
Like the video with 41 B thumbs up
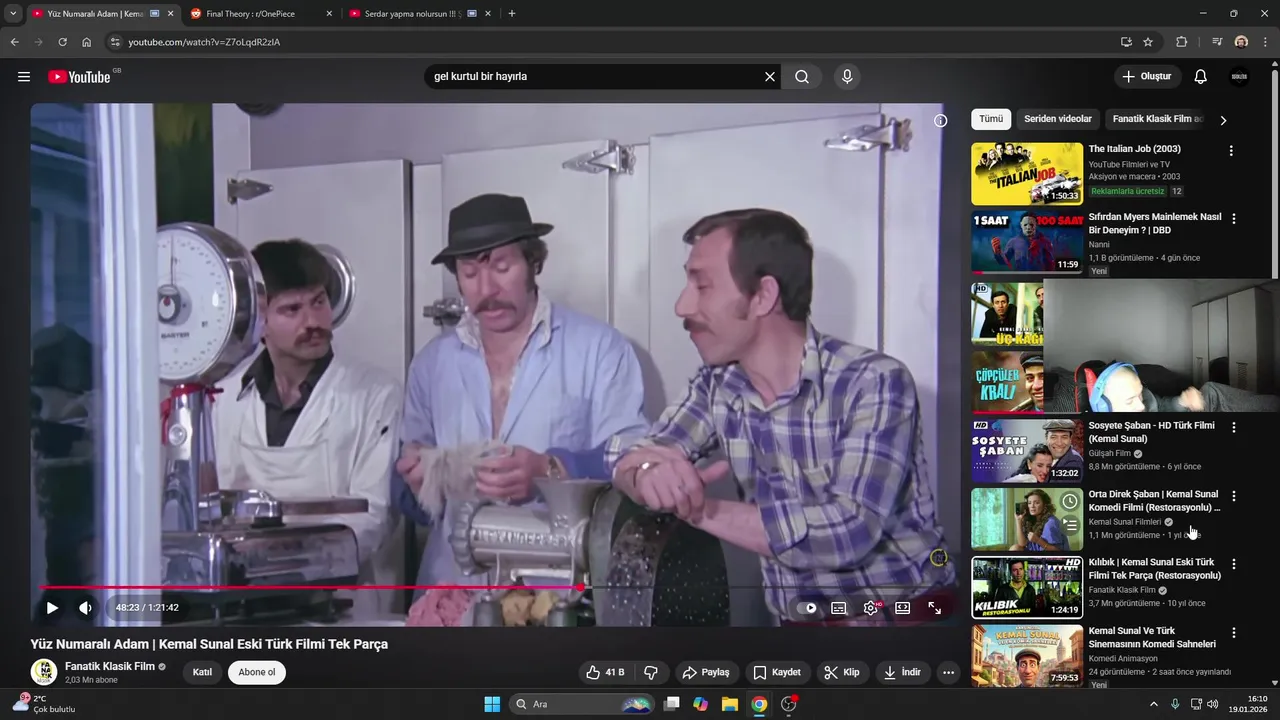click(606, 672)
